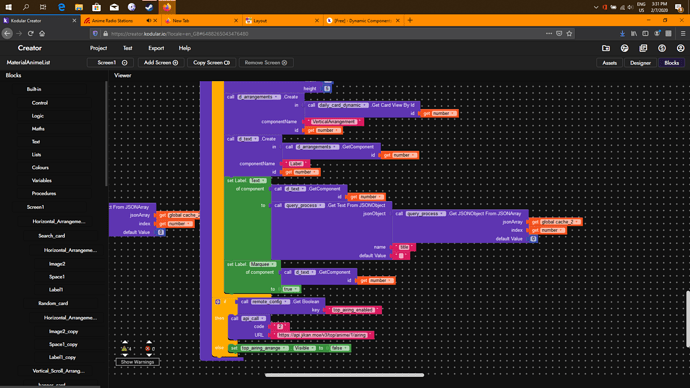Viewport: 690px width, 388px height.
Task: Open File Explorer from the taskbar
Action: [79, 7]
